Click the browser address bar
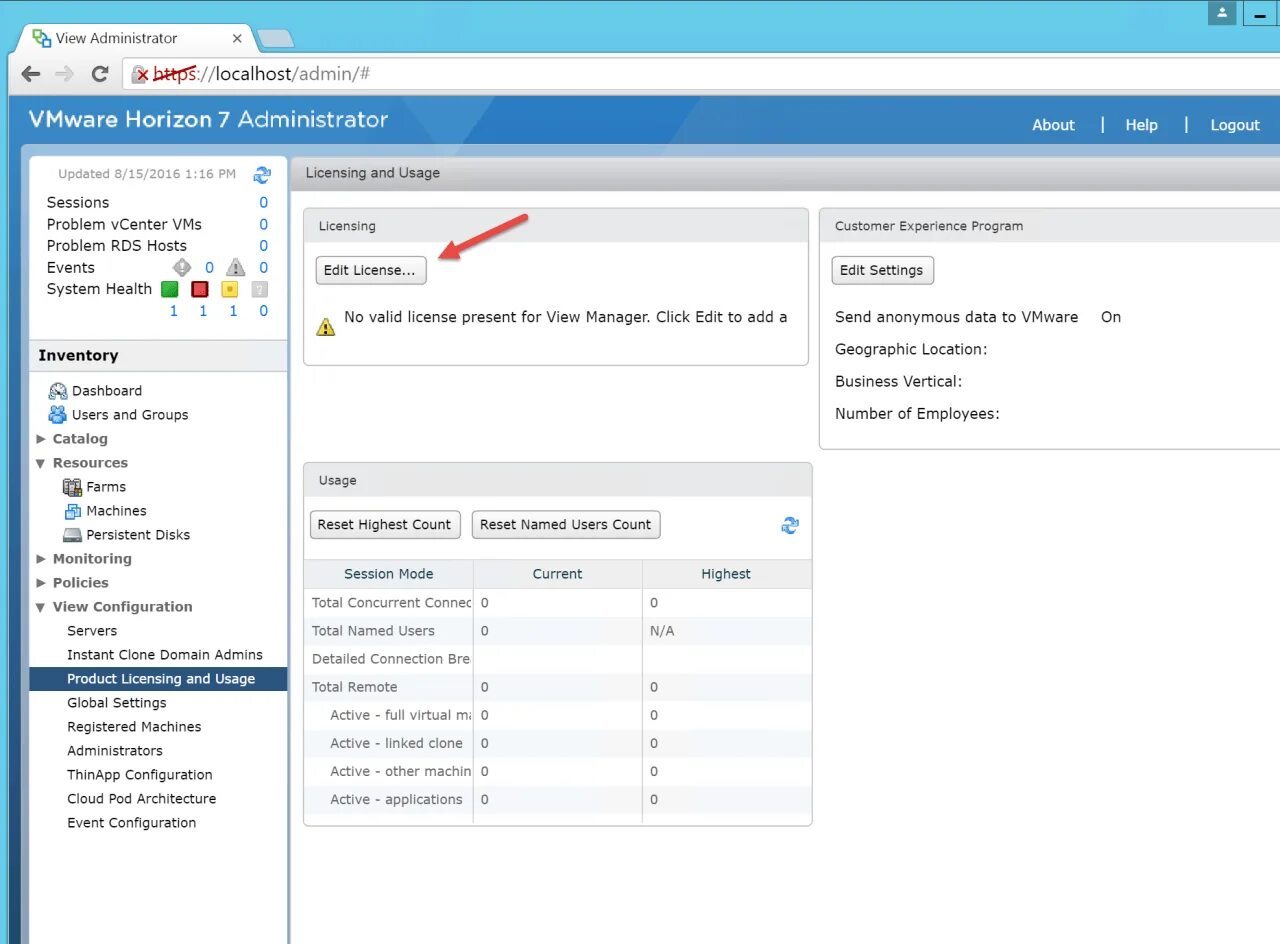The image size is (1280, 944). (x=700, y=74)
